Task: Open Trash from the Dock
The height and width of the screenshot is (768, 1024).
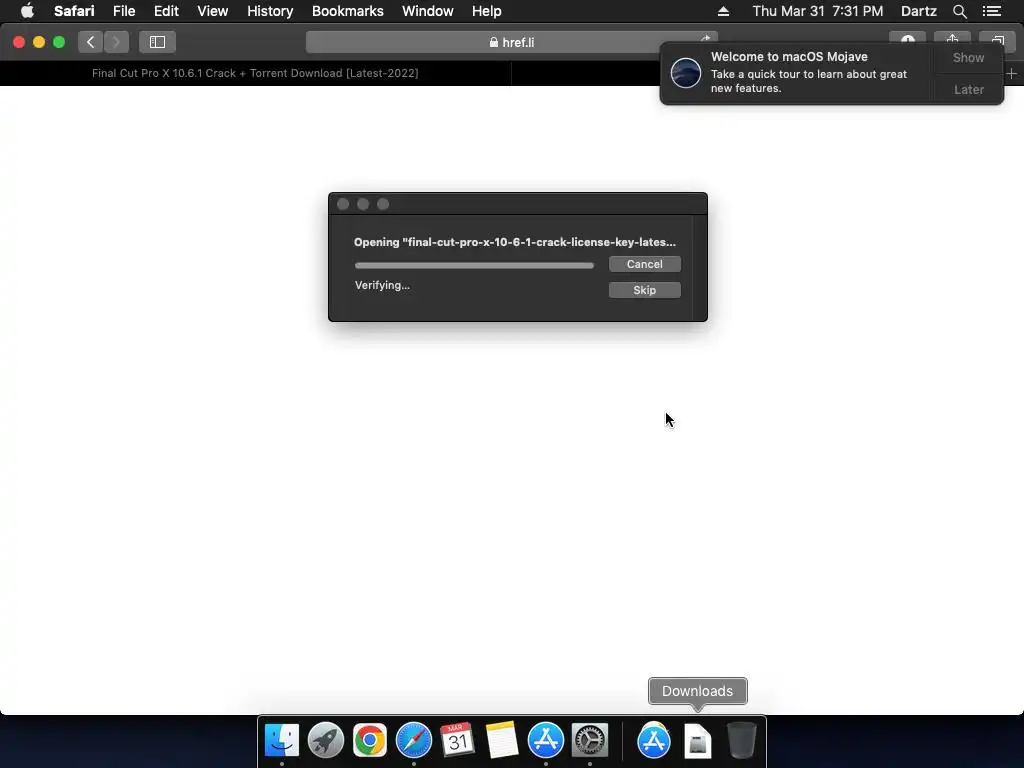Action: (x=742, y=740)
